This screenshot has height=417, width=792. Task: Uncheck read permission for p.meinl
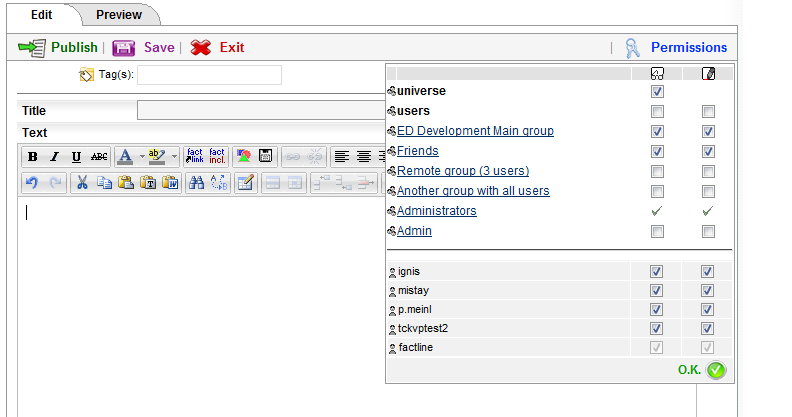click(x=656, y=309)
